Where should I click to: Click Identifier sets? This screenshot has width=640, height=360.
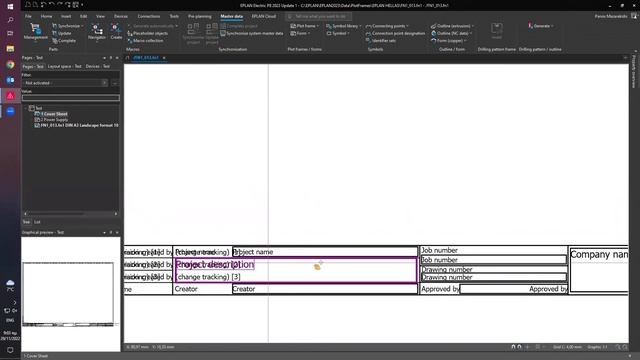(x=381, y=40)
